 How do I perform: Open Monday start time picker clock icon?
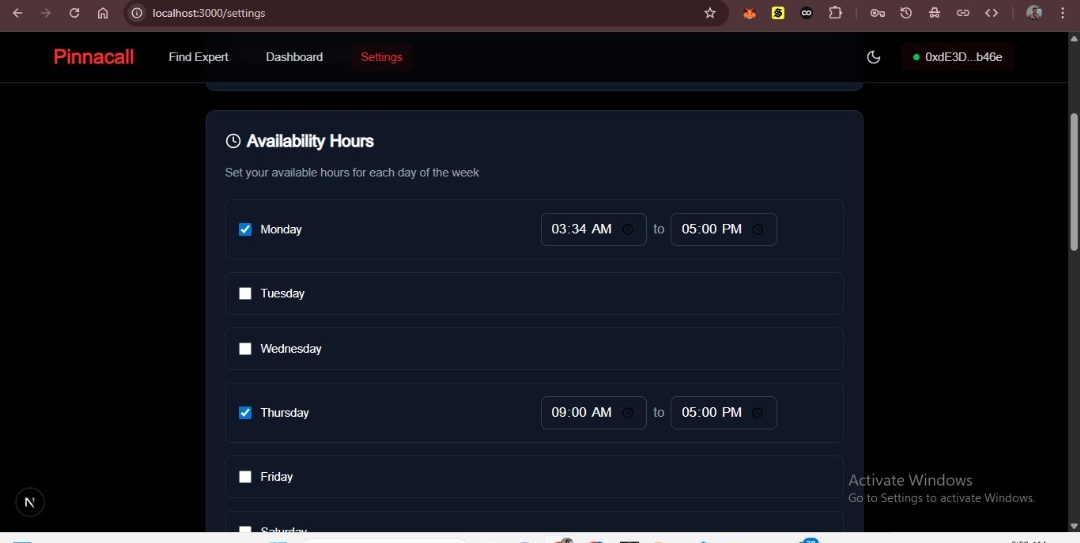click(627, 229)
